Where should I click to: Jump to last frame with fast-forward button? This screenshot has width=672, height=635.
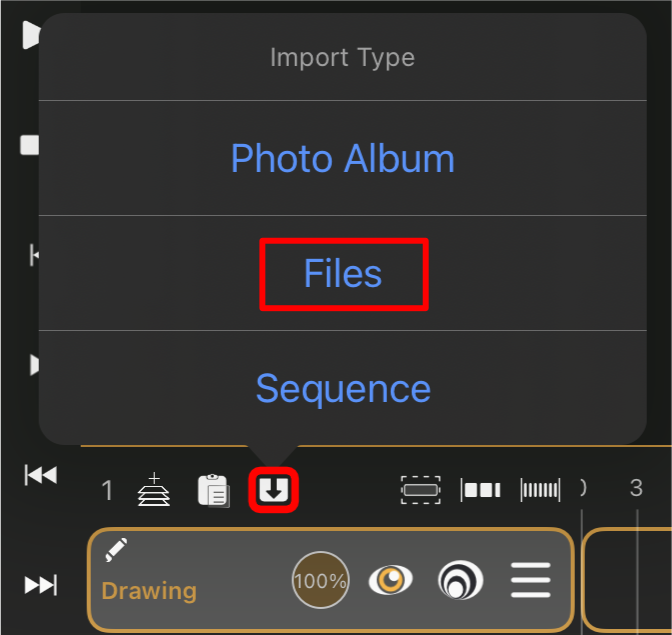41,585
